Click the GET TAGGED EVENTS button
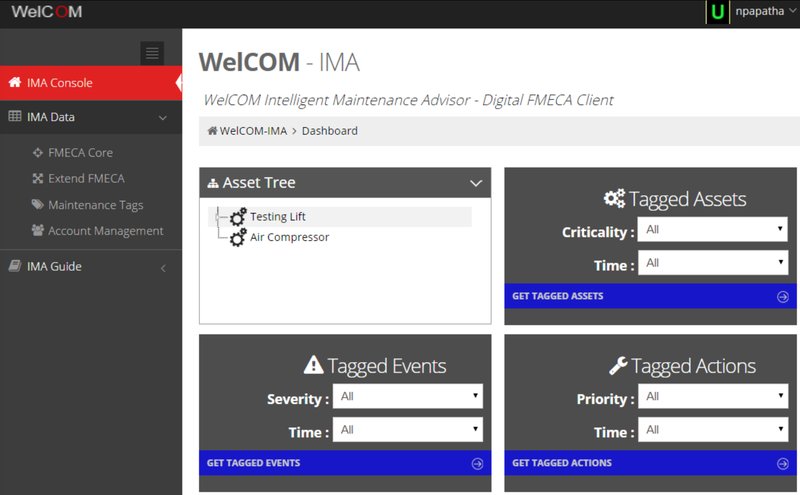 (345, 463)
